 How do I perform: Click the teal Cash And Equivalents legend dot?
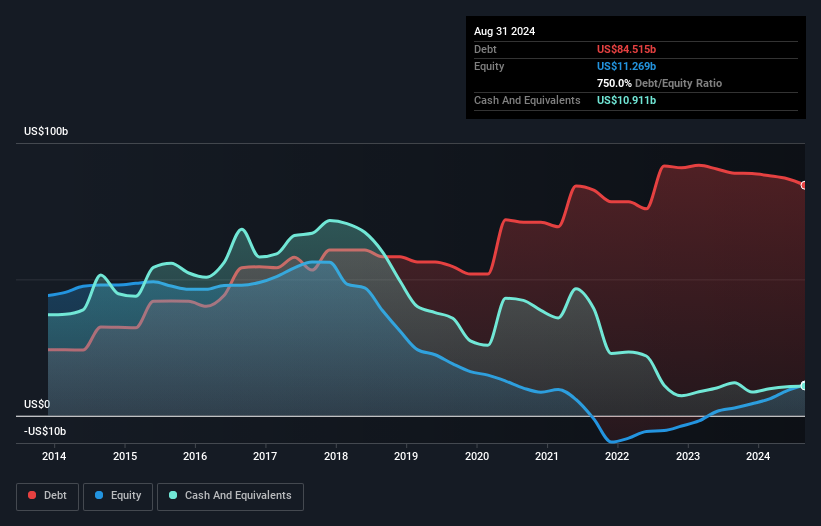click(173, 495)
